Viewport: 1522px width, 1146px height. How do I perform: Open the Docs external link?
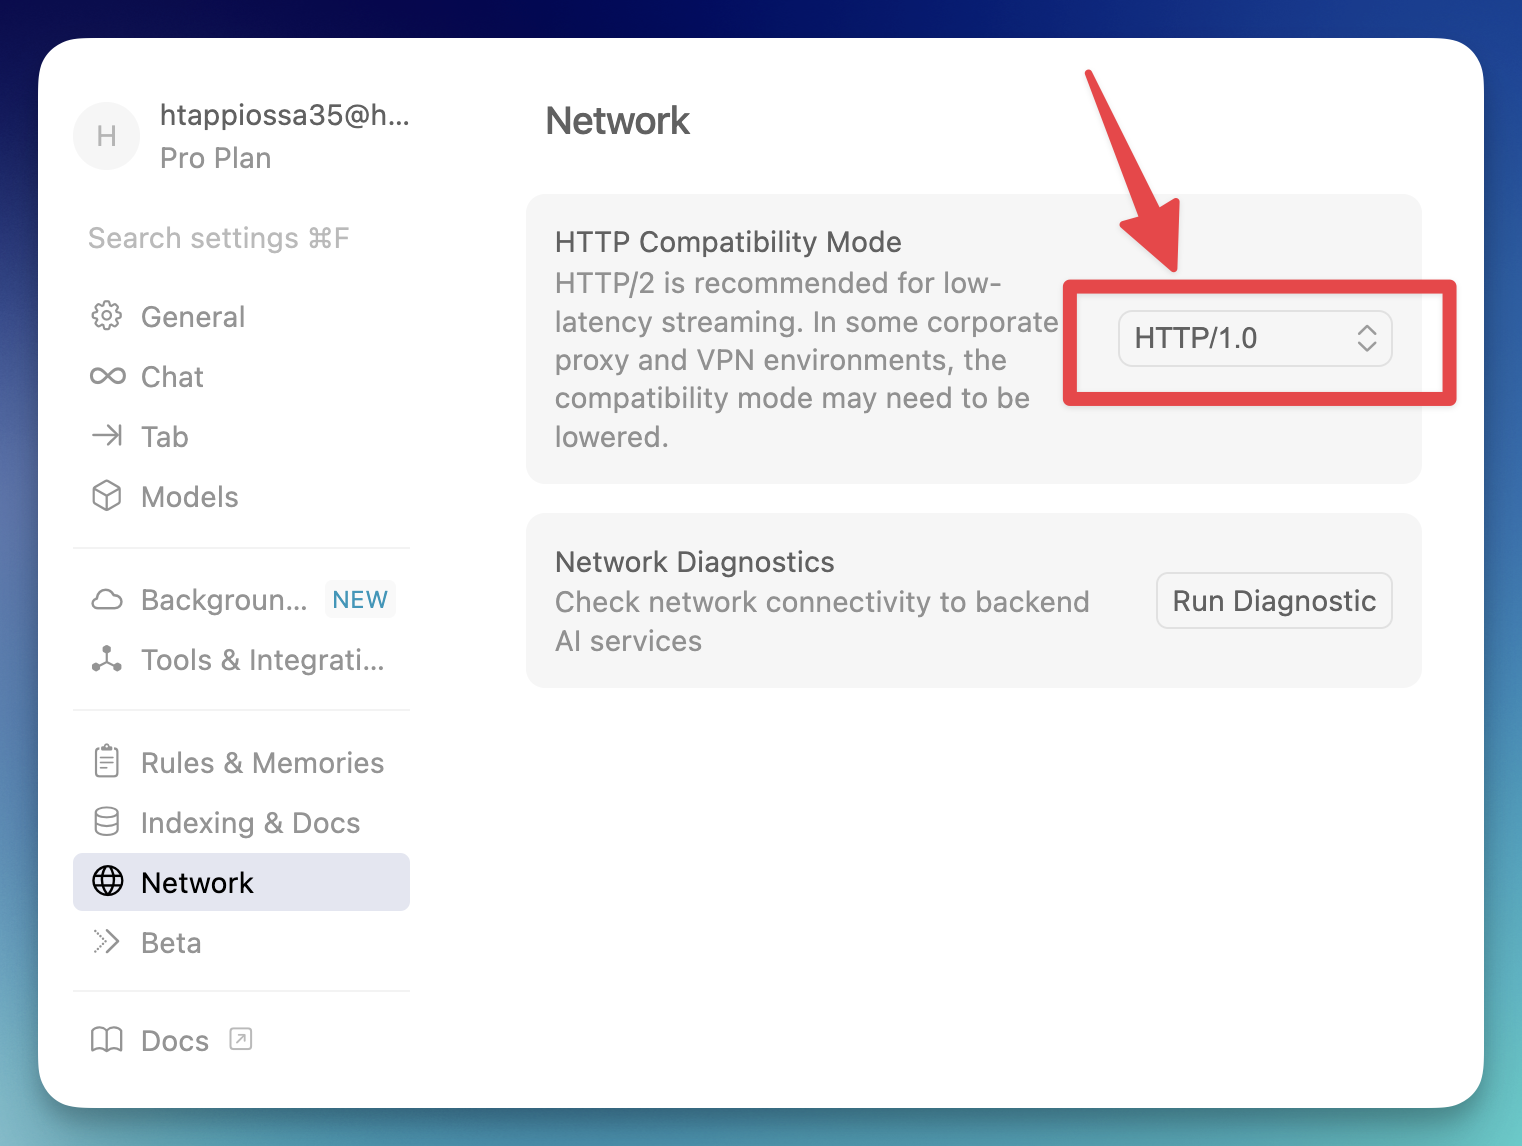[241, 1040]
